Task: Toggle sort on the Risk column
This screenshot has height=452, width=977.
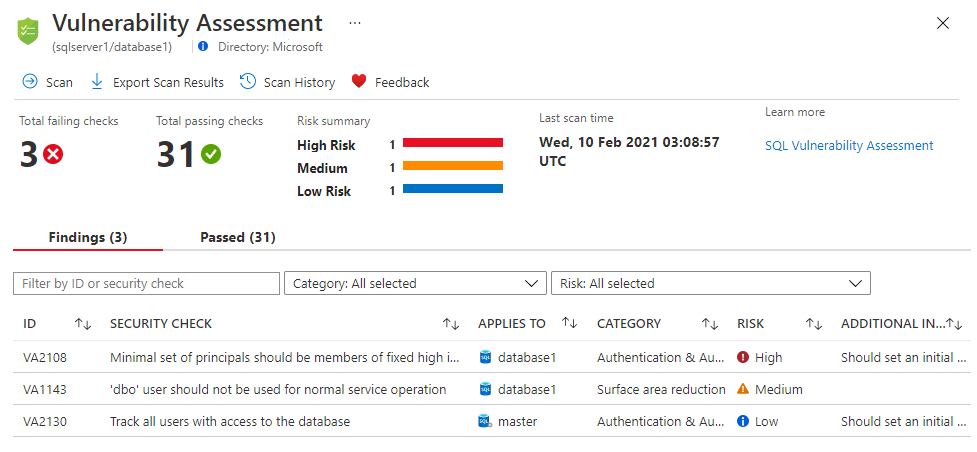Action: click(x=814, y=324)
